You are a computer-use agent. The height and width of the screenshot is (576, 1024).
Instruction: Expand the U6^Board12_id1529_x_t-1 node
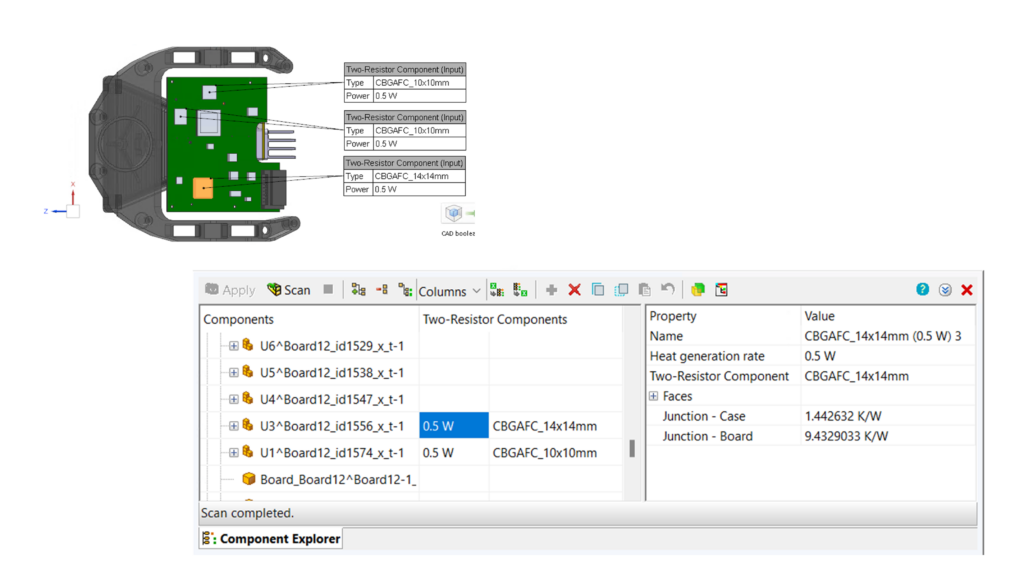[233, 346]
